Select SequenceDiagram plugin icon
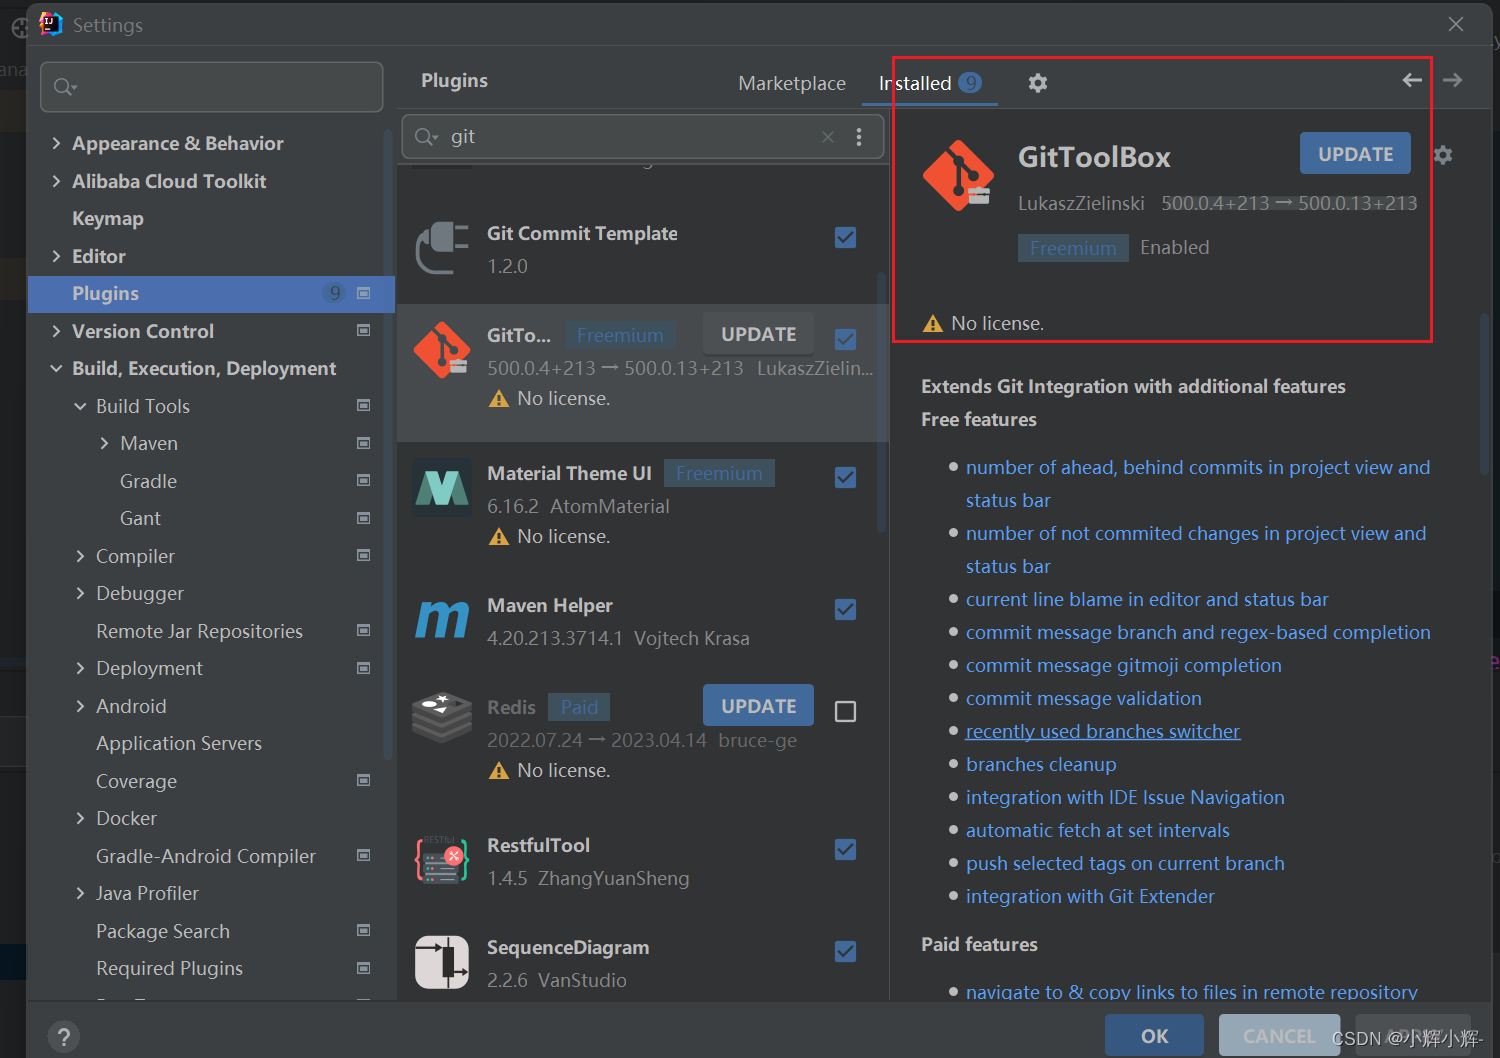This screenshot has height=1058, width=1500. tap(442, 962)
